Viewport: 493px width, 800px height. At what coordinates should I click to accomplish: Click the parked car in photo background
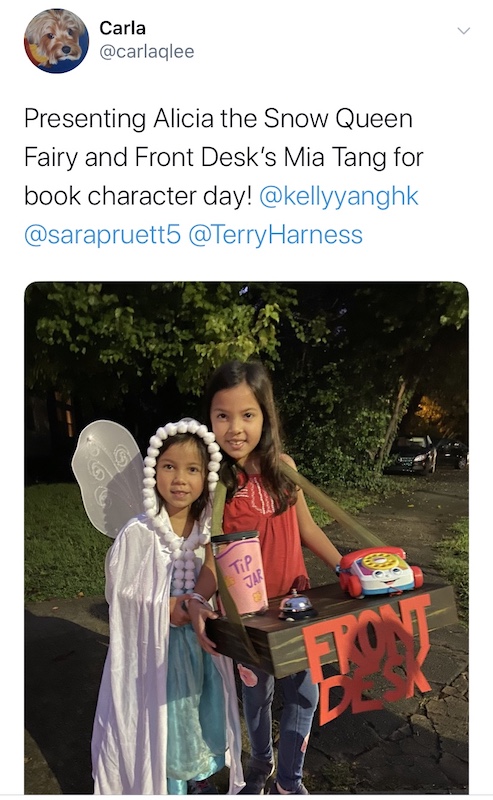coord(413,454)
